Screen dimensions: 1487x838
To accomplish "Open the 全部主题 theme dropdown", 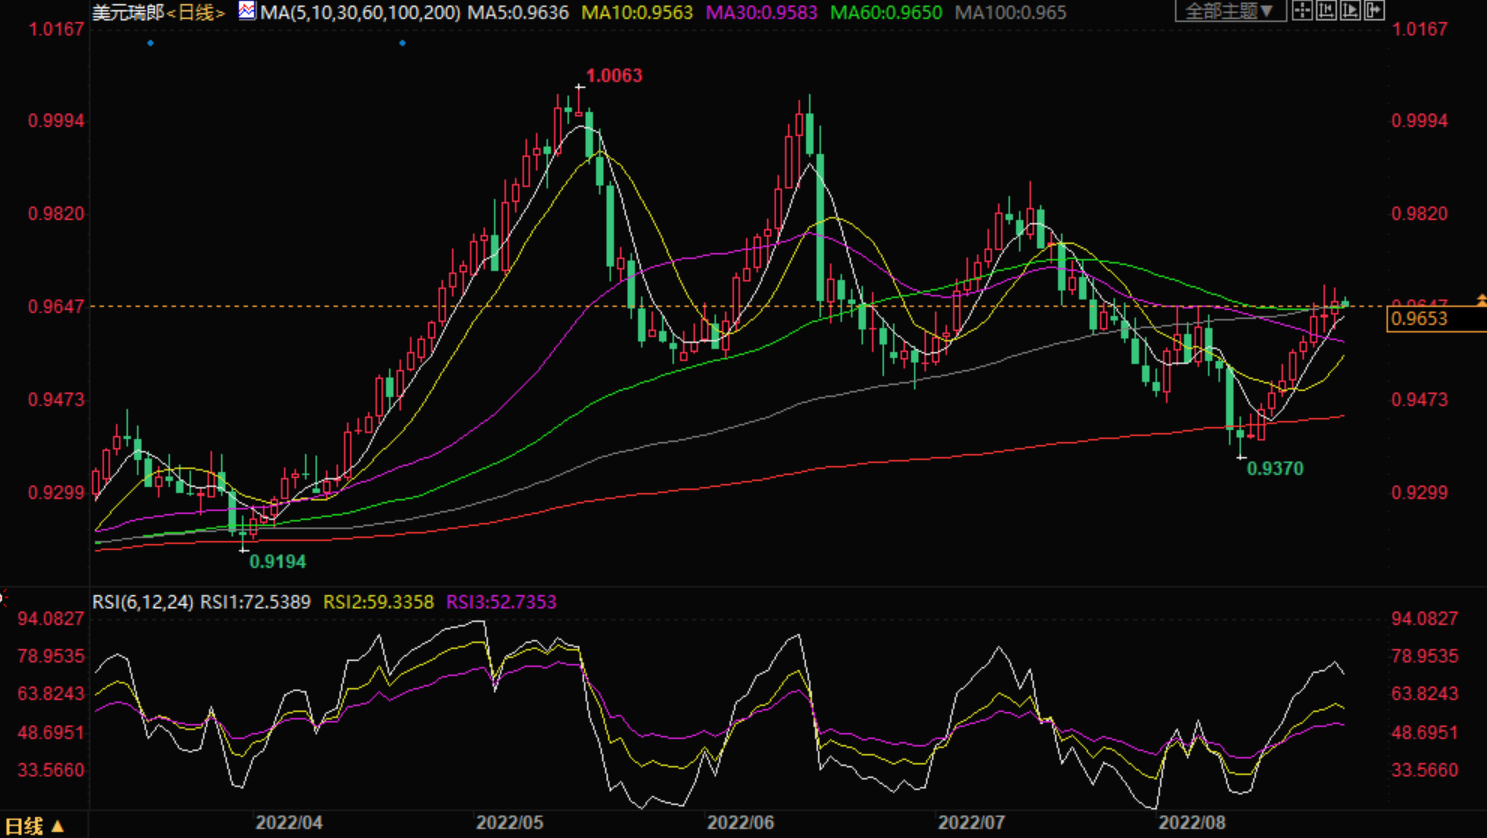I will [x=1229, y=11].
